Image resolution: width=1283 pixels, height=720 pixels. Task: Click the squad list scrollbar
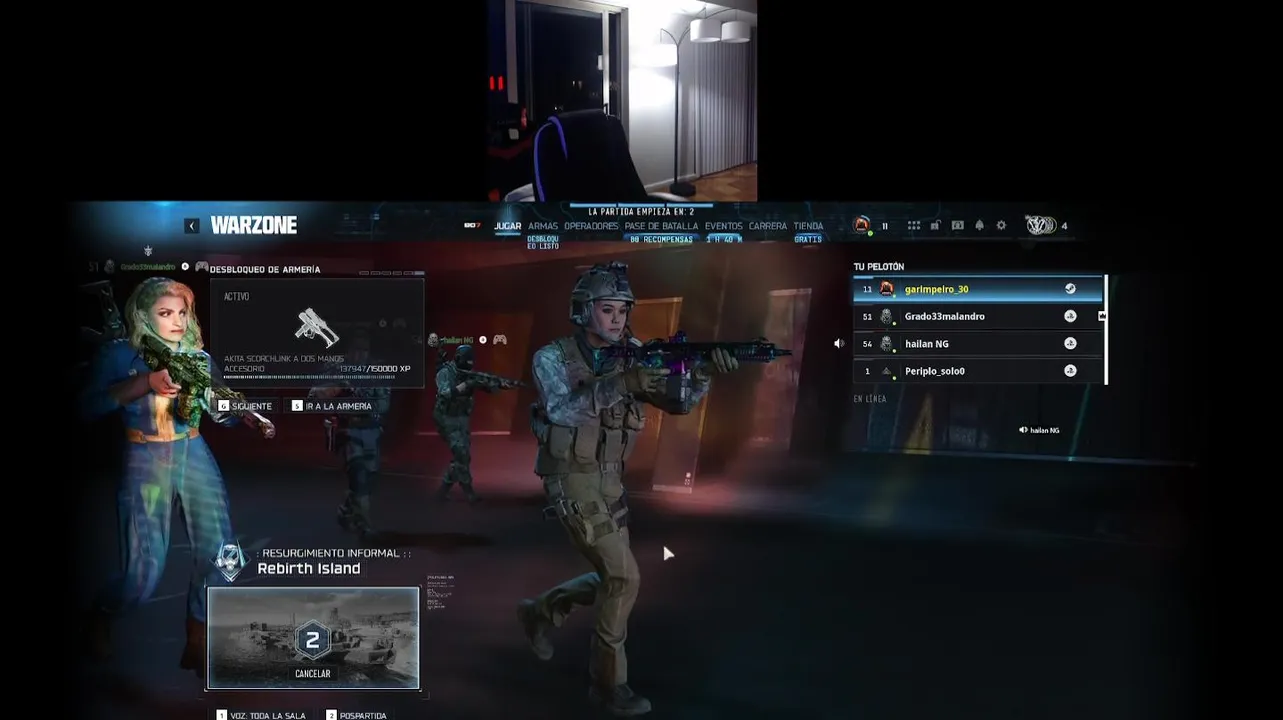click(x=1106, y=330)
